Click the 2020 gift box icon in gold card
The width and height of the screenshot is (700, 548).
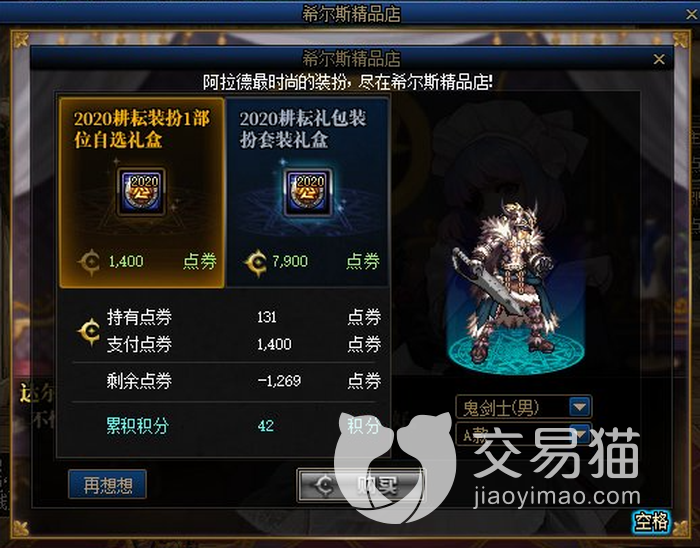pos(141,192)
